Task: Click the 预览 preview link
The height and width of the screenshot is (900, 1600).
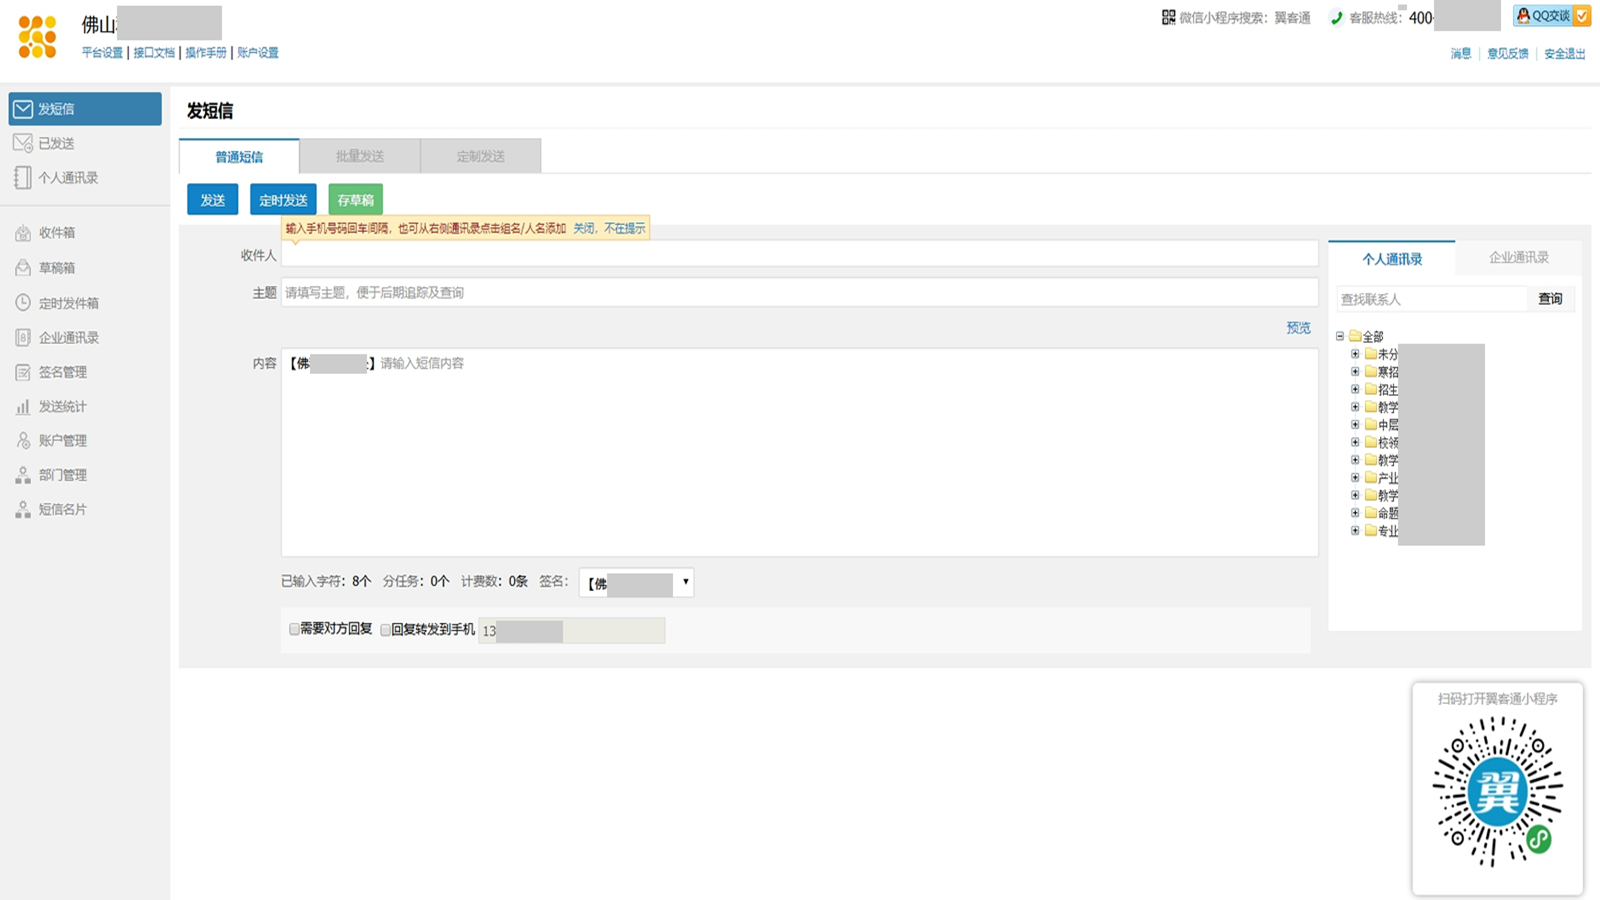Action: point(1298,328)
